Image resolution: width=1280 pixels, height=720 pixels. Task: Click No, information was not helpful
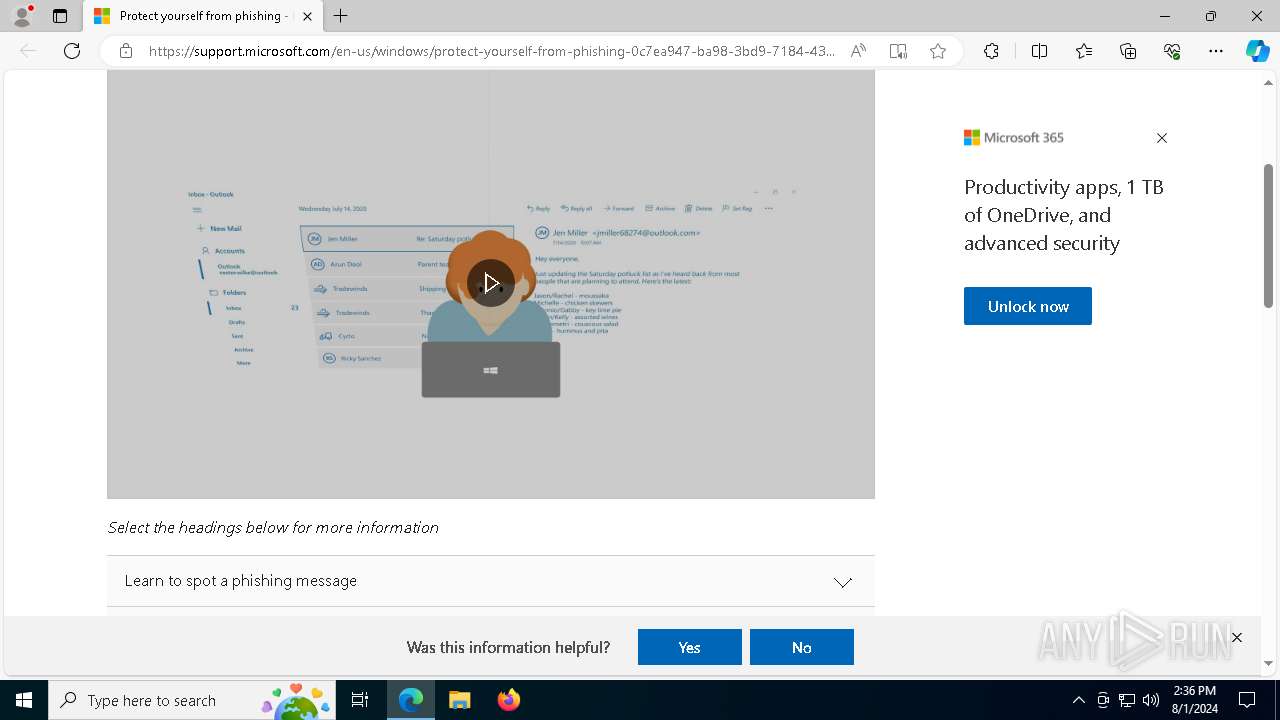click(x=802, y=647)
